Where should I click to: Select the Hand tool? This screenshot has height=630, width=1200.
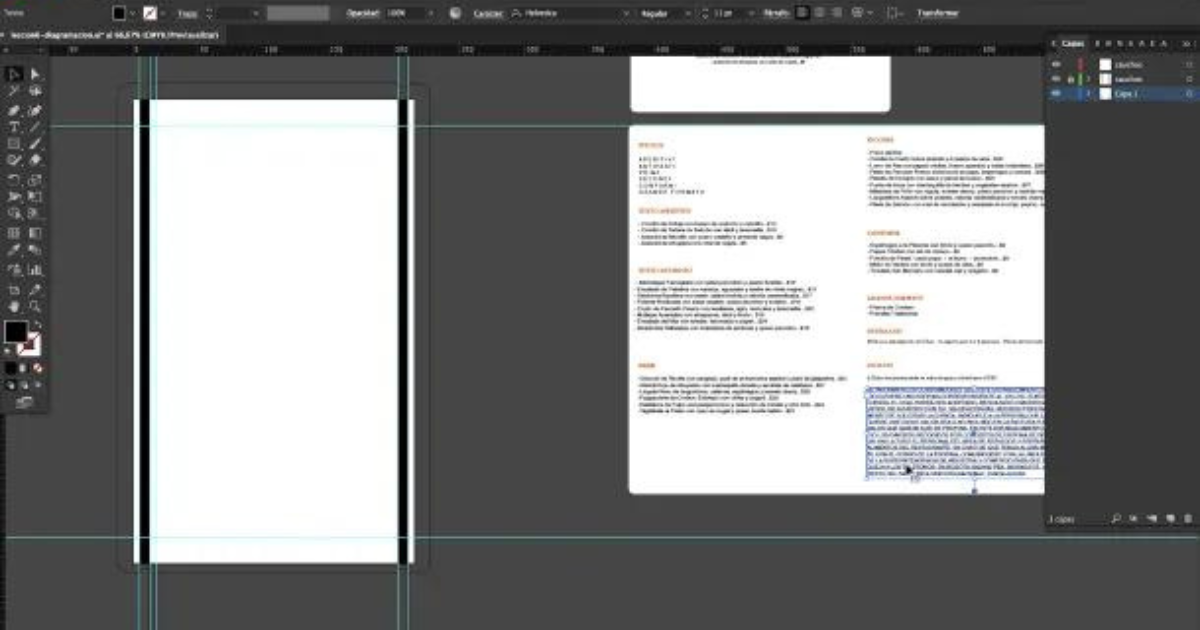click(x=14, y=306)
